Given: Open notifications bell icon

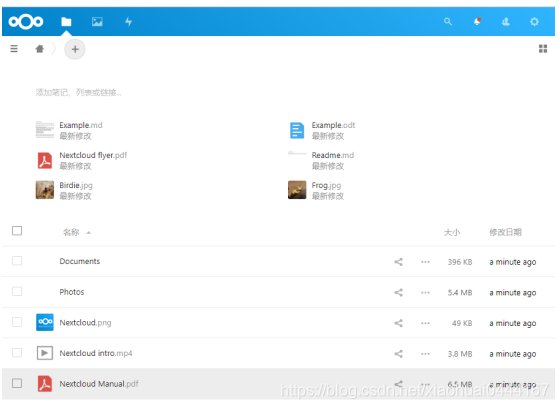Looking at the screenshot, I should [x=477, y=22].
